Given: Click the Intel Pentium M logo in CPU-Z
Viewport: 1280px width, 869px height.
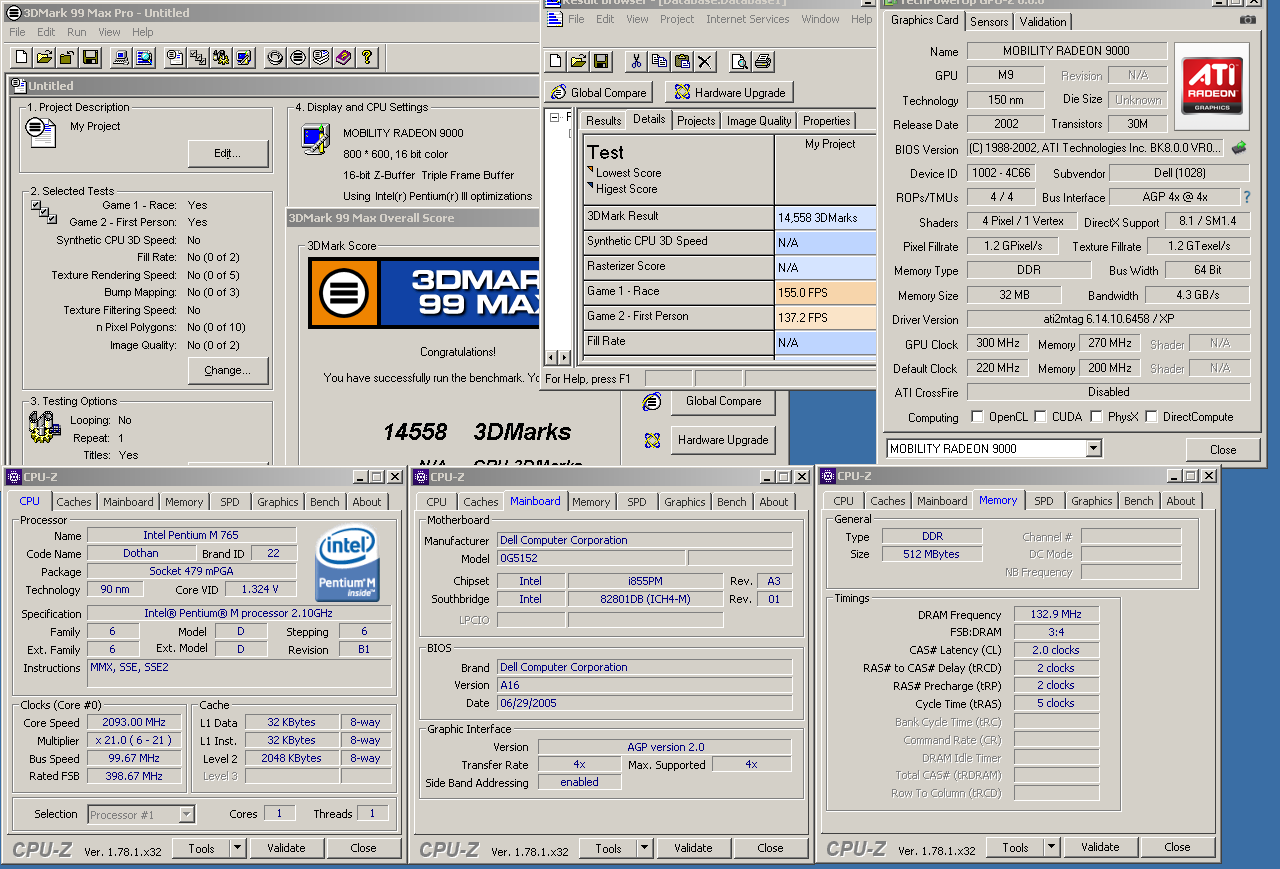Looking at the screenshot, I should click(347, 565).
